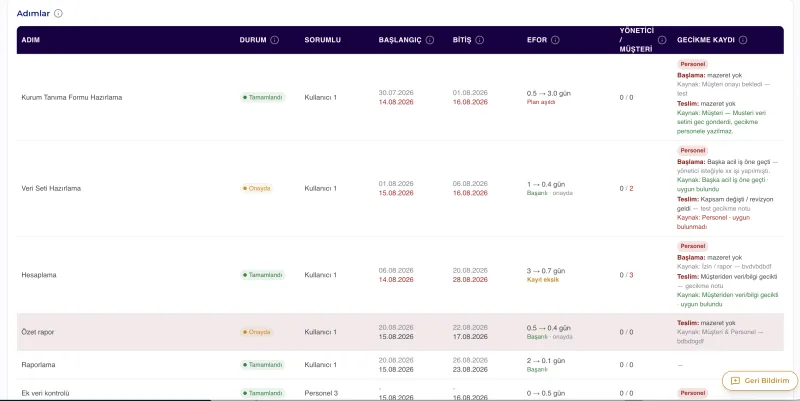Click planned start date 30.07.2026

click(x=396, y=93)
